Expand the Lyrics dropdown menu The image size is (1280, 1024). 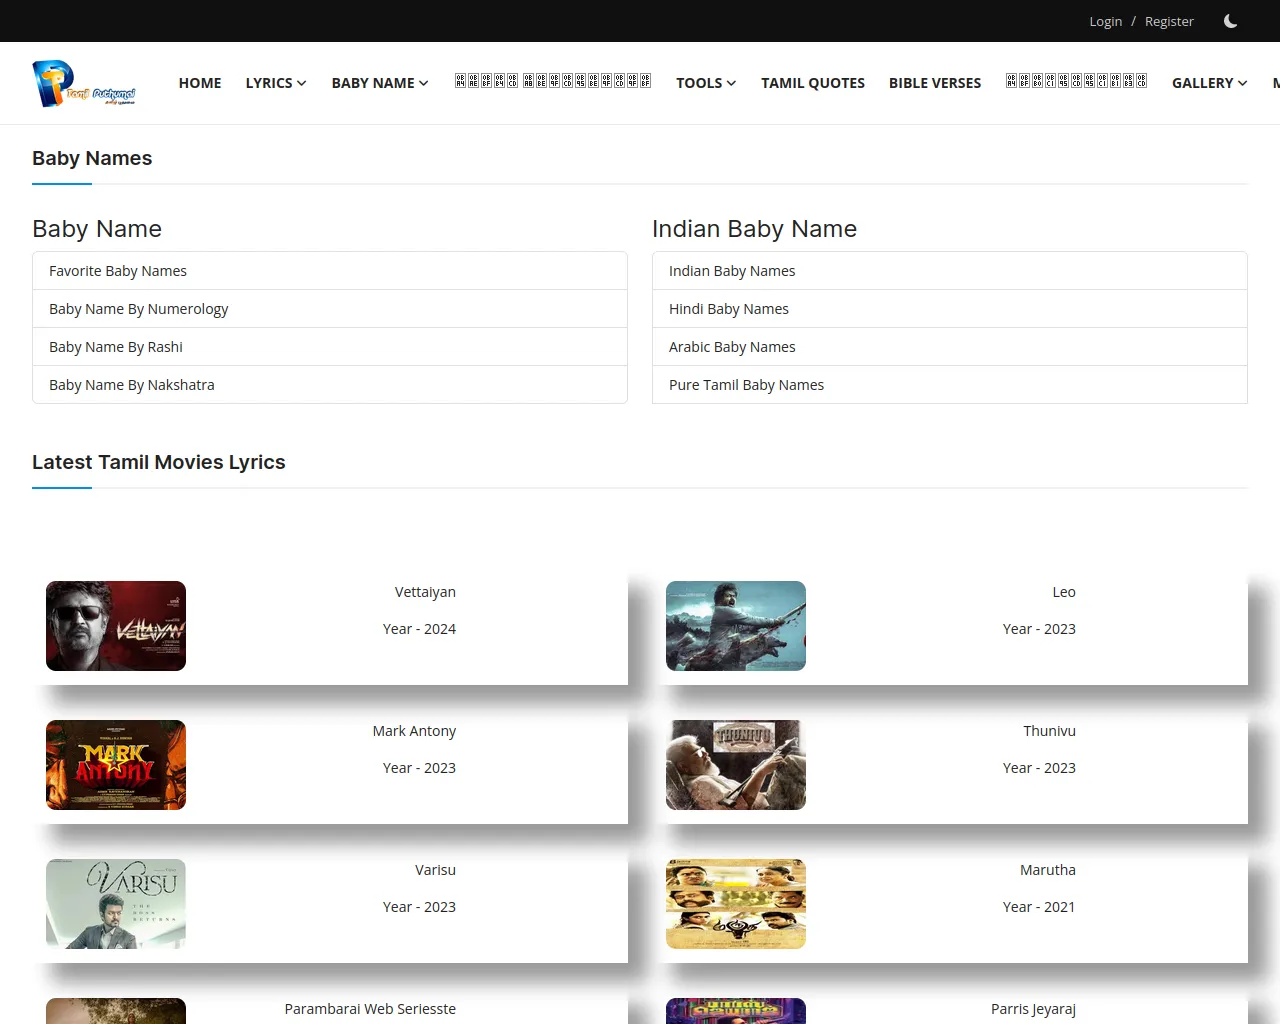tap(276, 83)
